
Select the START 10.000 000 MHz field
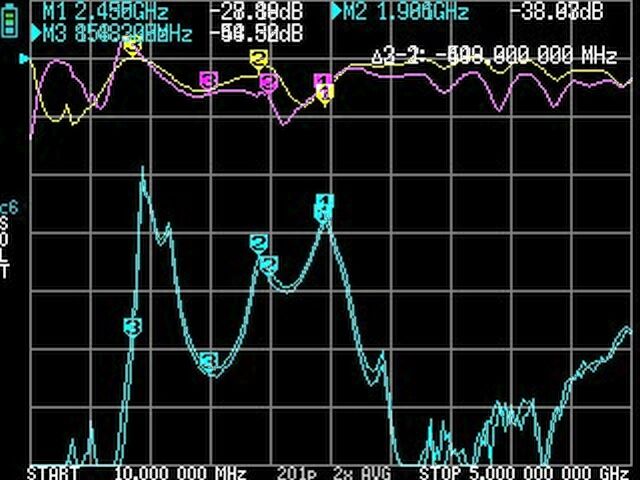pos(136,473)
